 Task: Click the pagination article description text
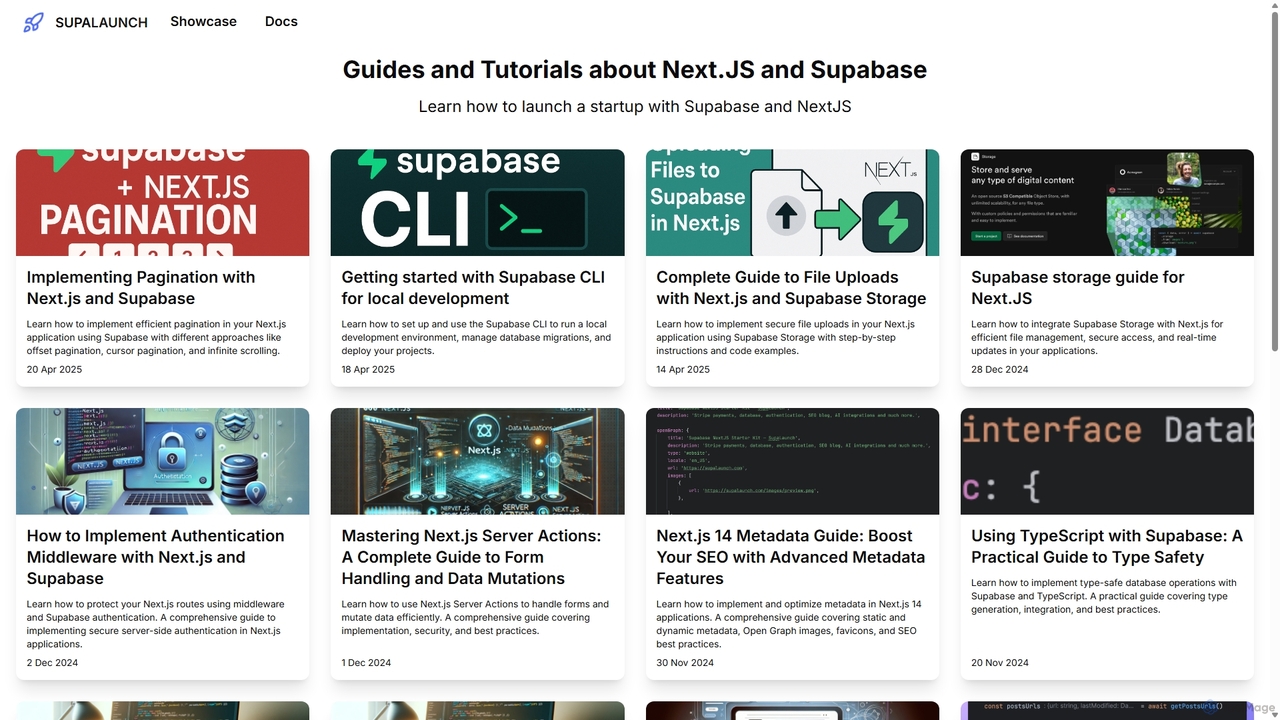coord(157,338)
